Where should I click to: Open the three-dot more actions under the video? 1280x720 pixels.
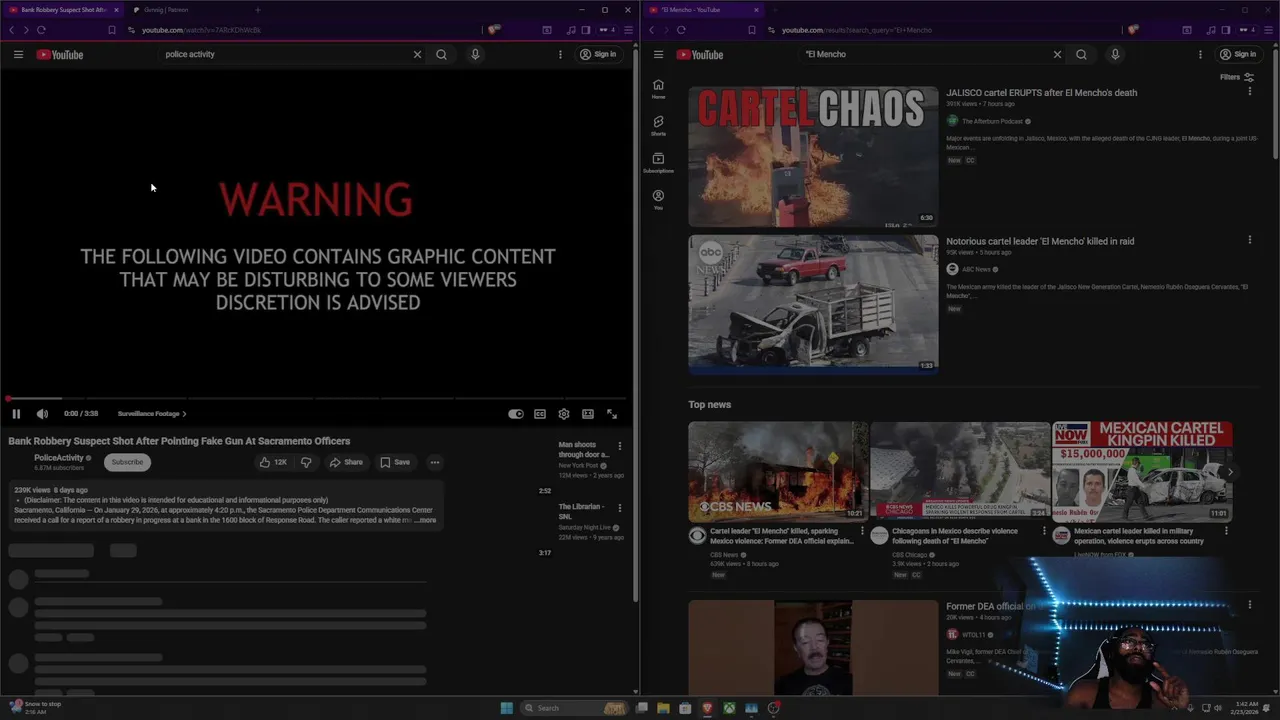(x=434, y=462)
